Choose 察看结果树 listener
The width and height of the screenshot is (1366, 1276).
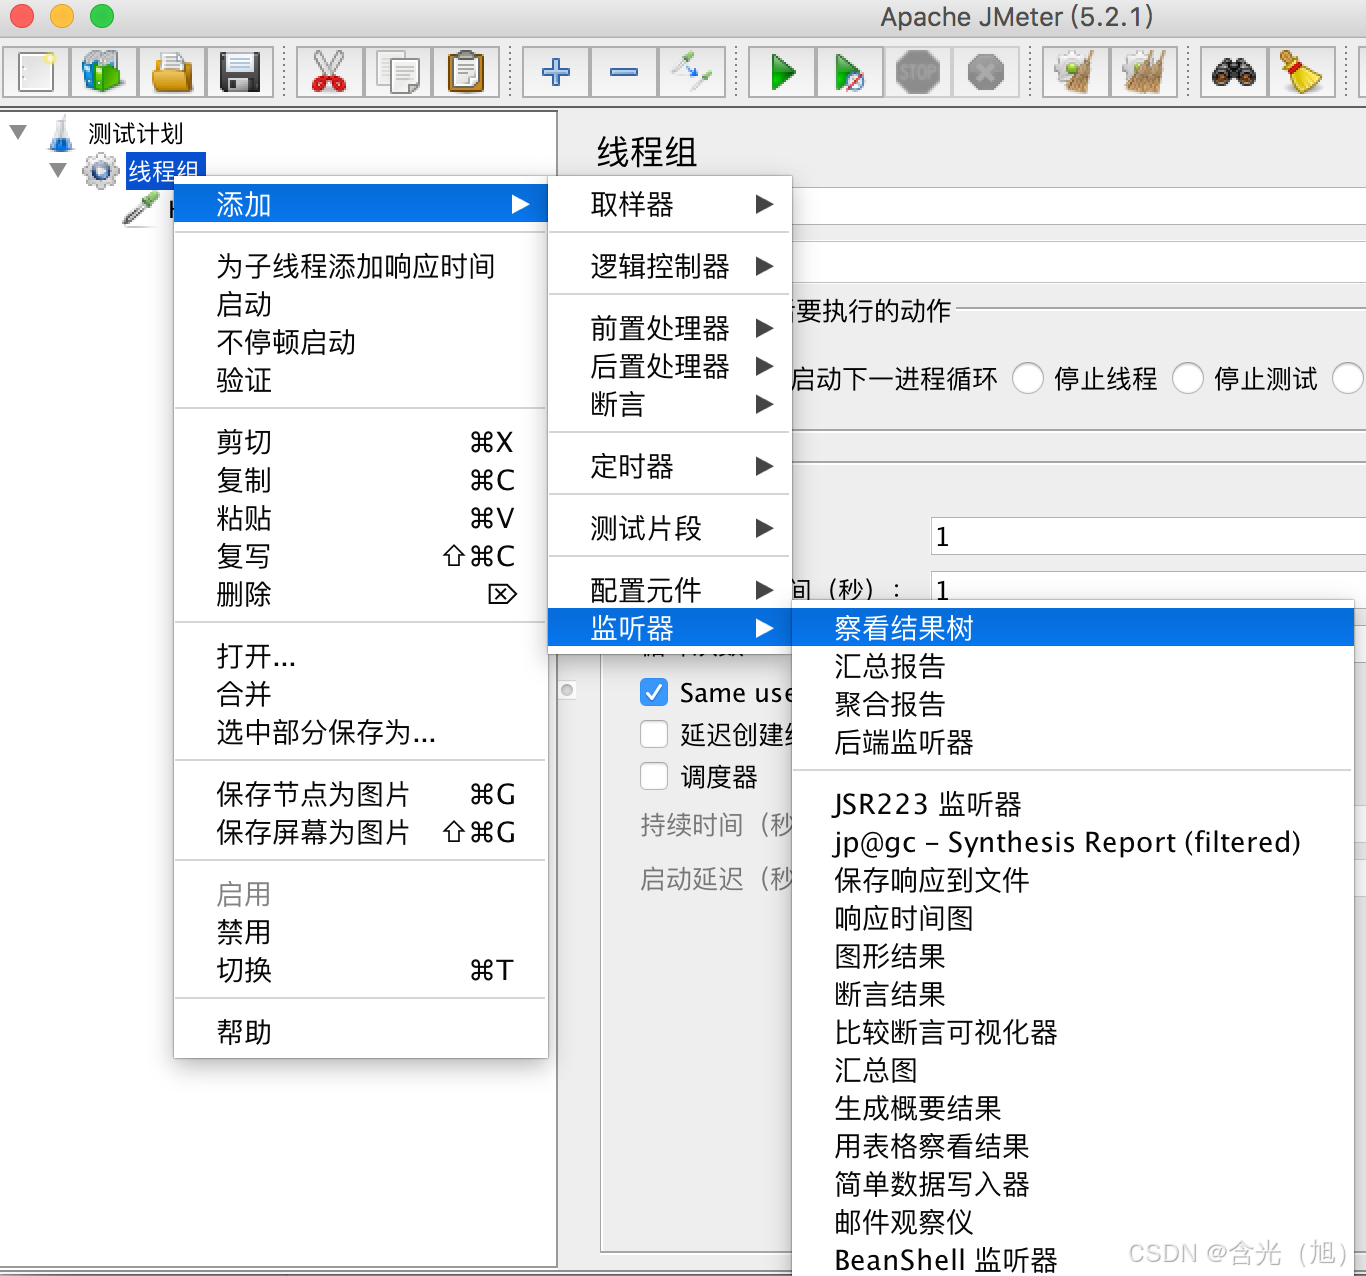point(1073,628)
